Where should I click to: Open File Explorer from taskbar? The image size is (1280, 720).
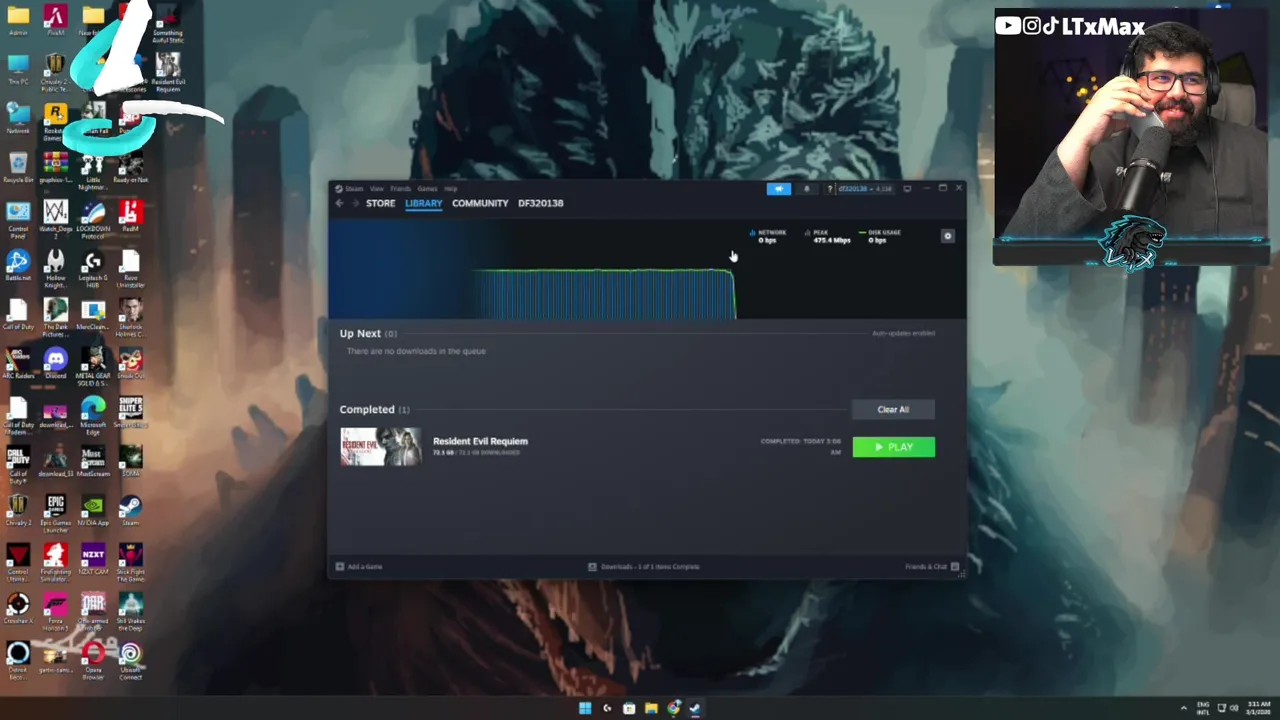[651, 708]
